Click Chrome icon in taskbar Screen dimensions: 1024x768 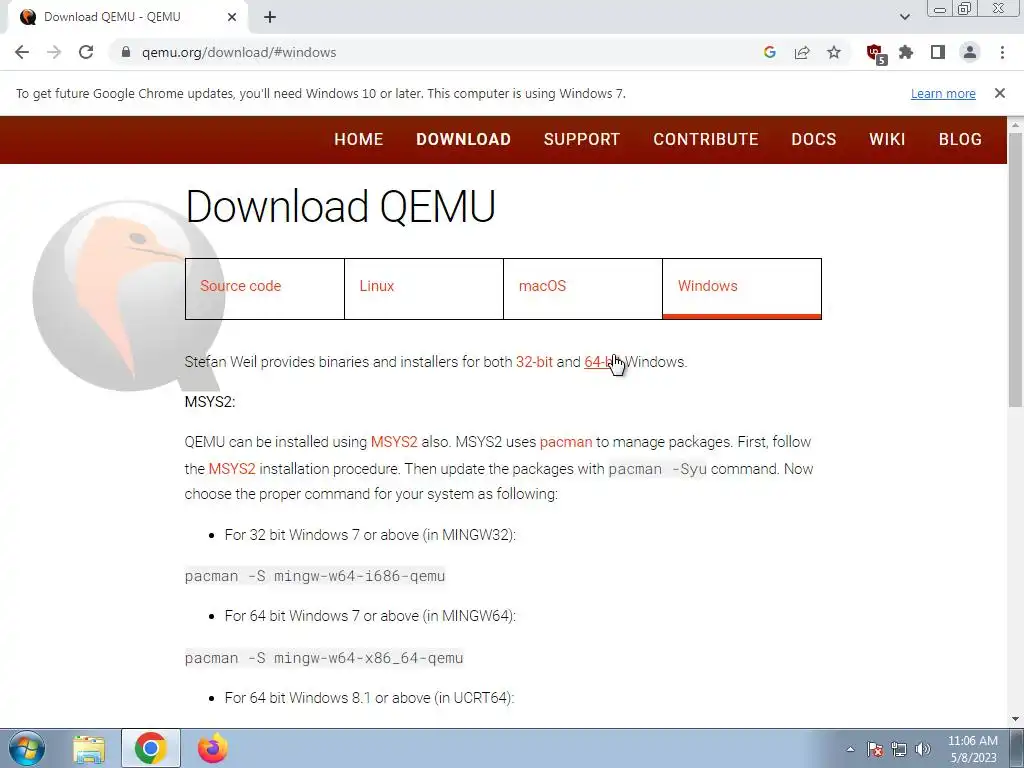(151, 748)
